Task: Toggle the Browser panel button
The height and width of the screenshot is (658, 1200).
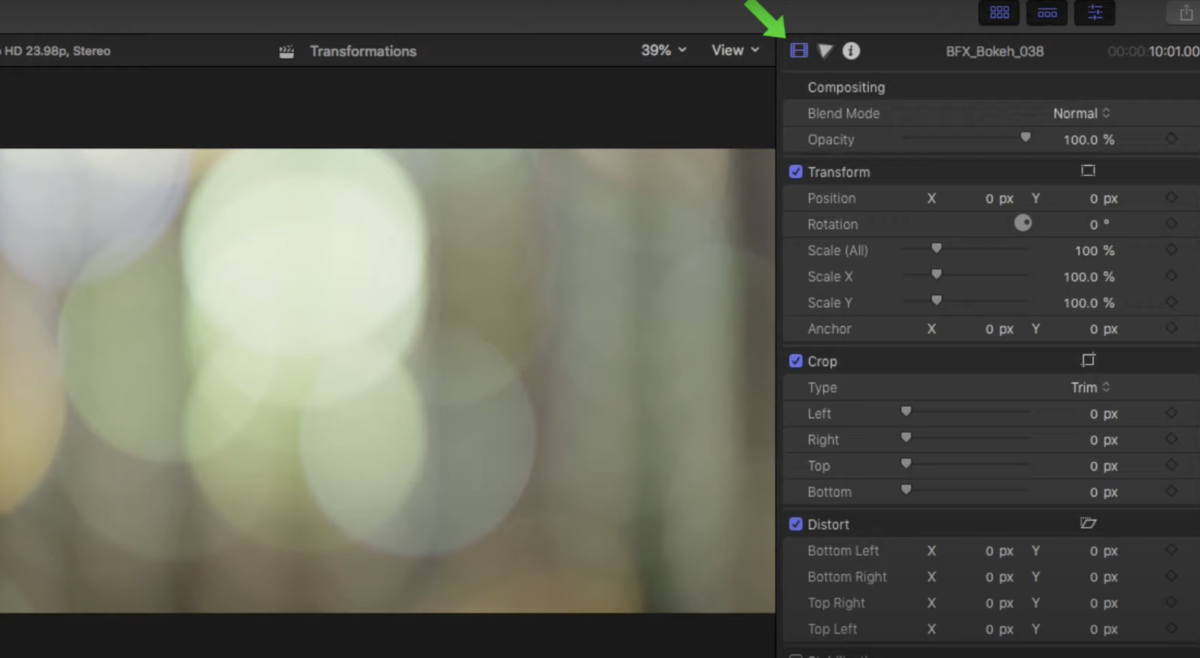Action: 999,13
